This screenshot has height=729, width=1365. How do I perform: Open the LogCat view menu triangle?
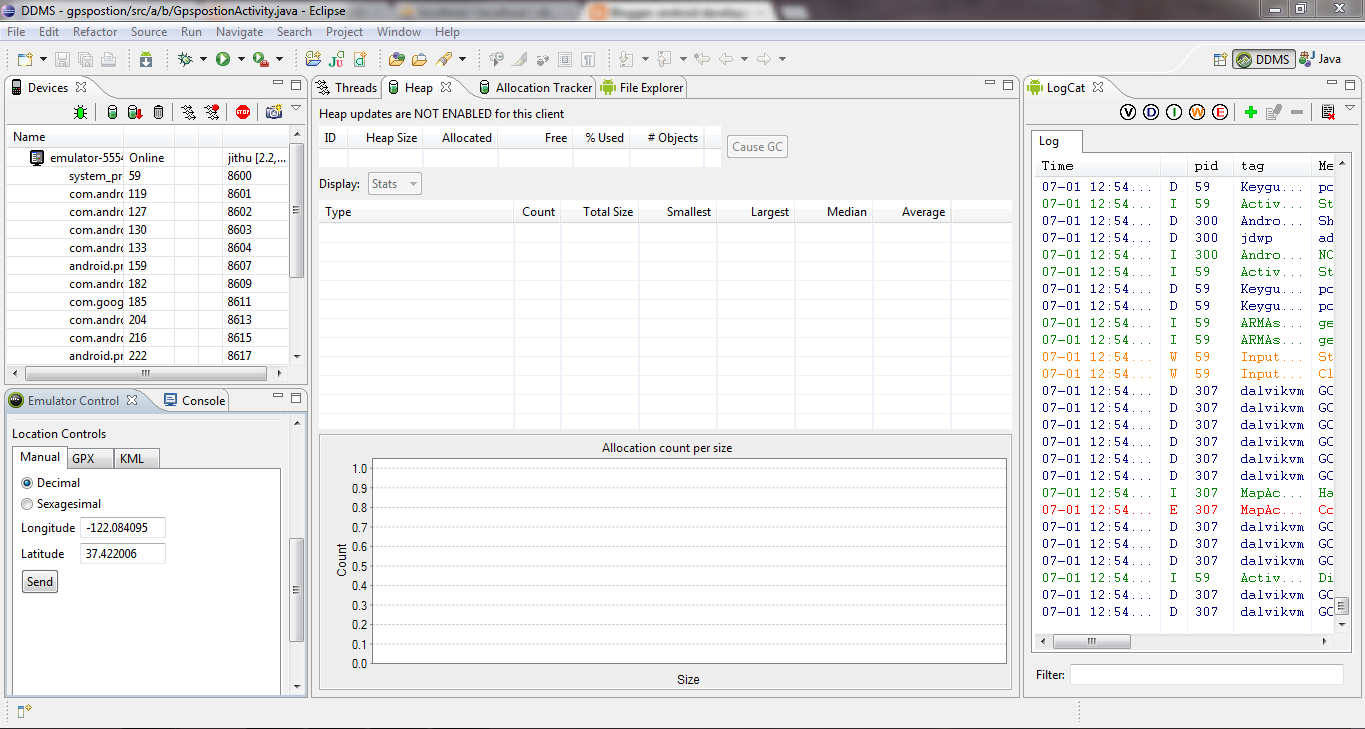pyautogui.click(x=1350, y=109)
